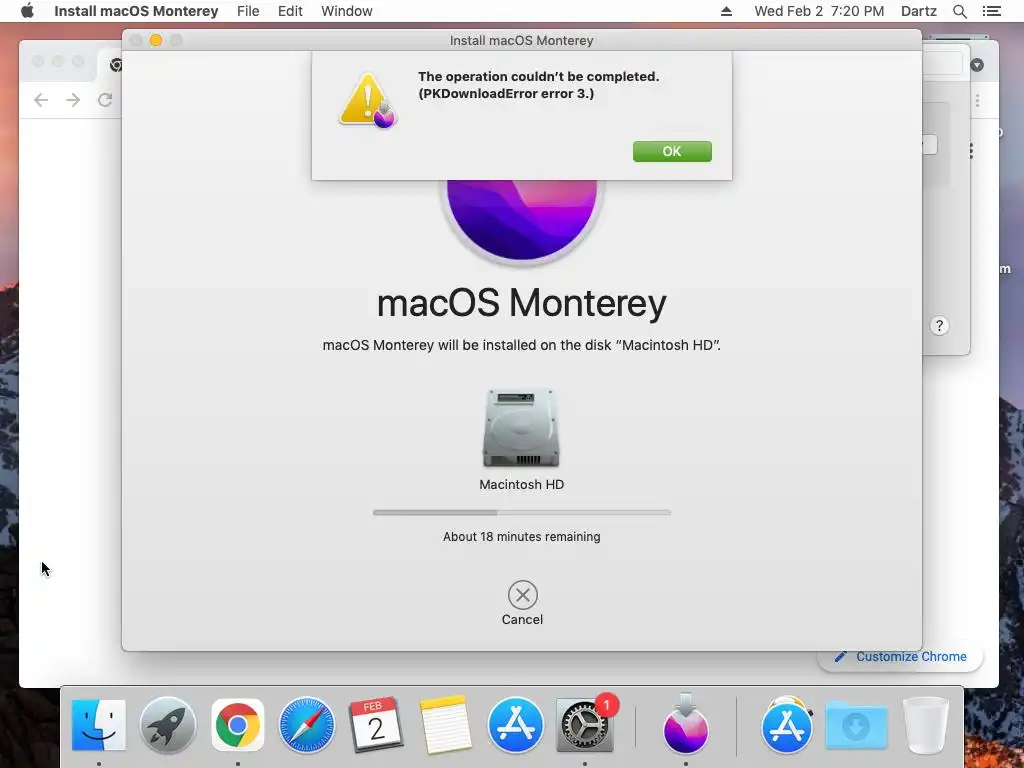Open Google Chrome from the Dock
Viewport: 1024px width, 768px height.
pos(238,724)
